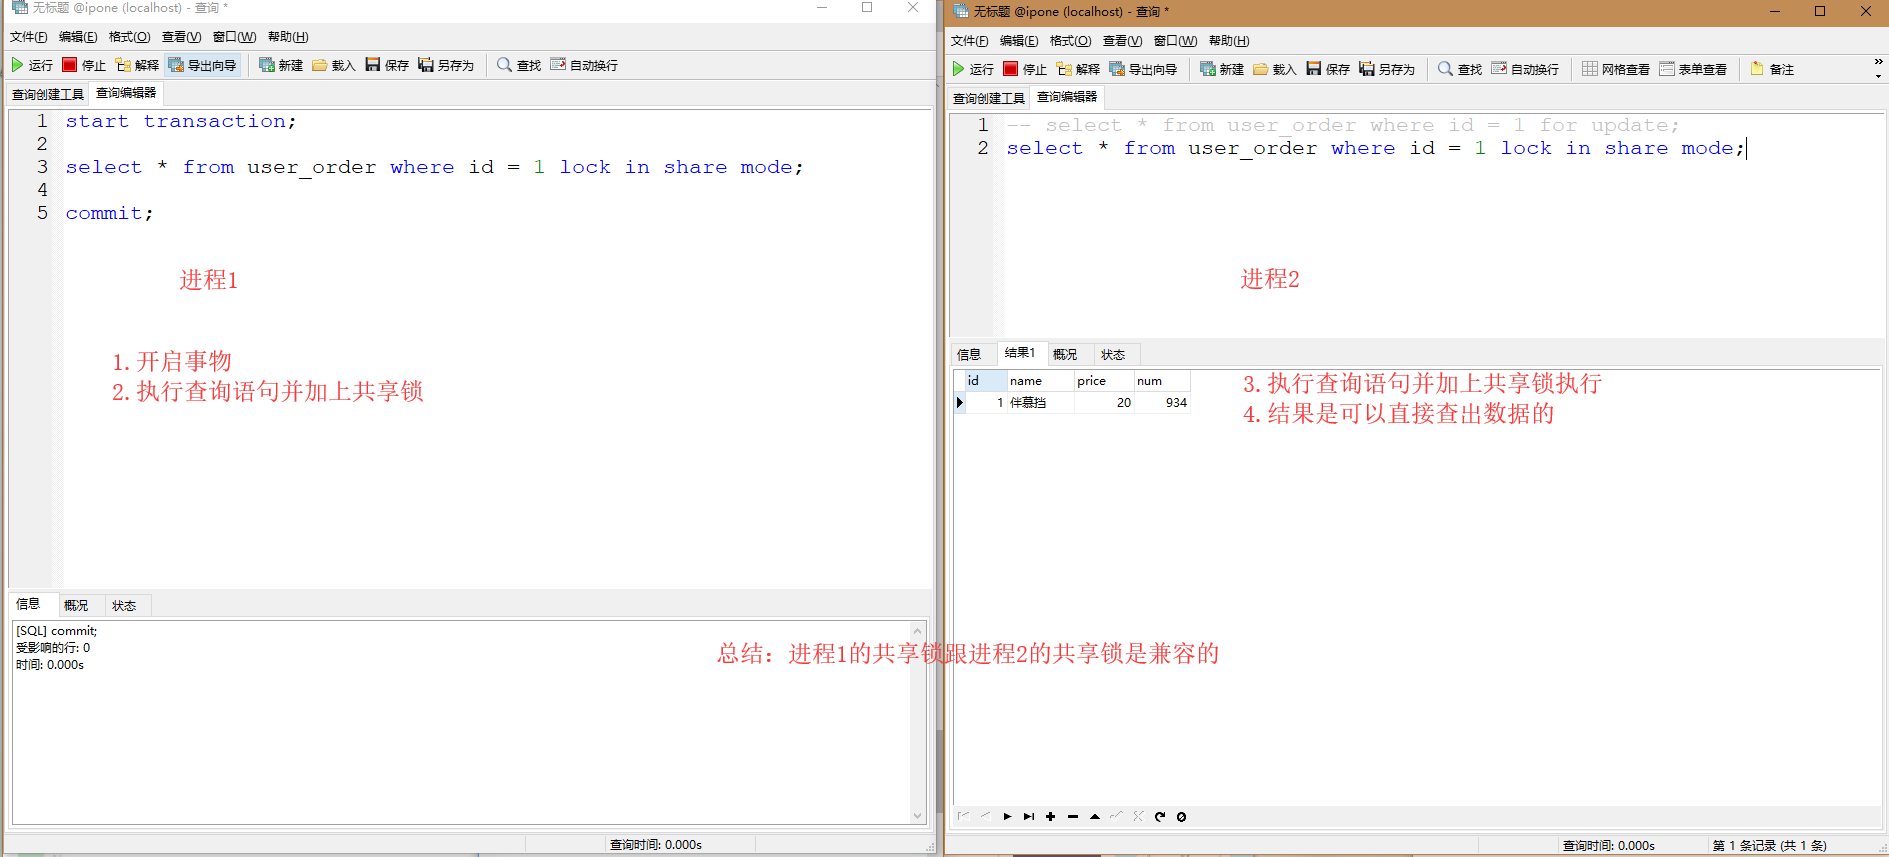Switch to 查询创建工具 tab in left window
Viewport: 1889px width, 857px height.
[48, 94]
